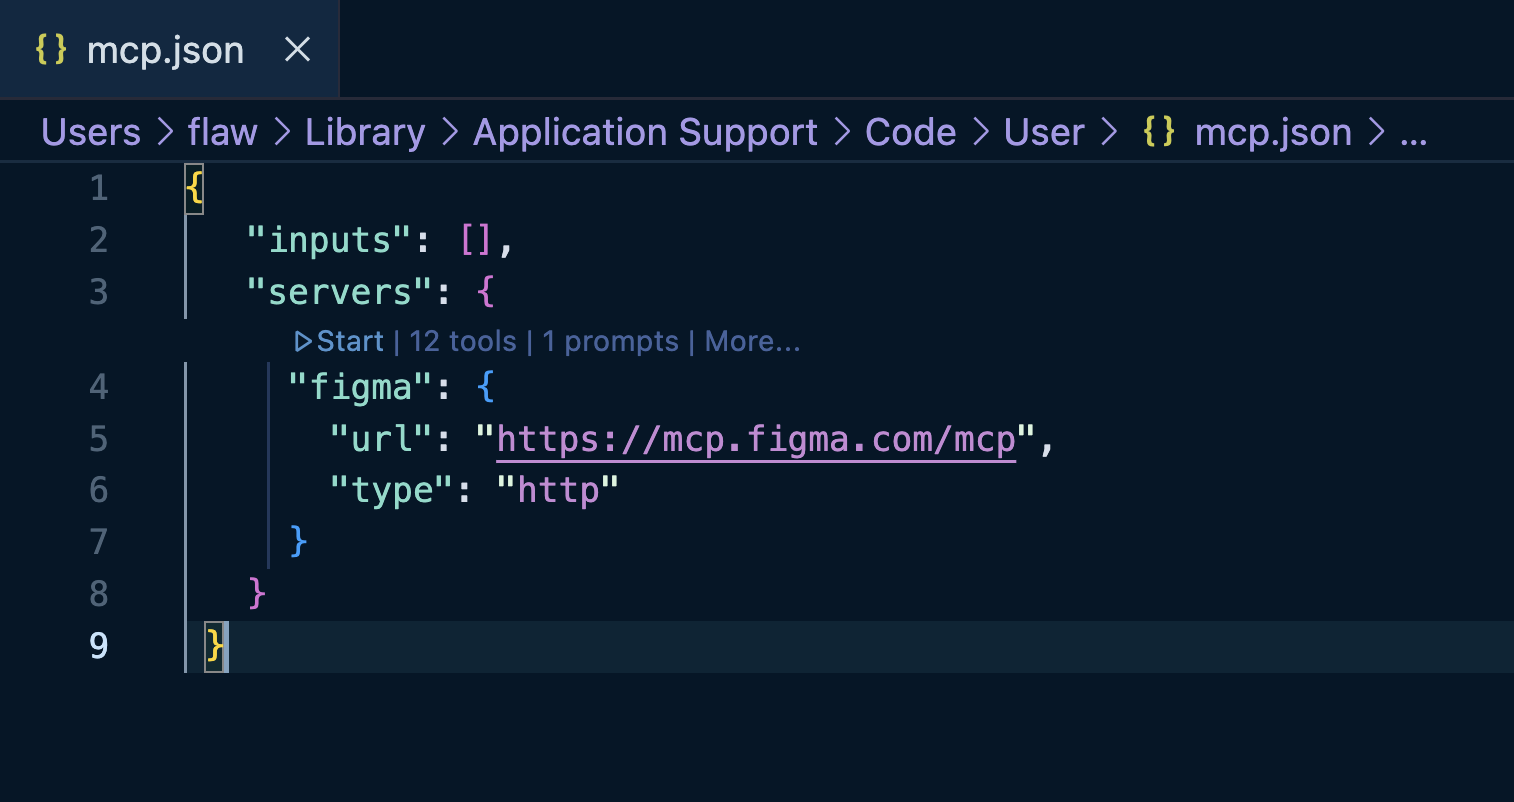Open the Application Support breadcrumb

[x=644, y=131]
